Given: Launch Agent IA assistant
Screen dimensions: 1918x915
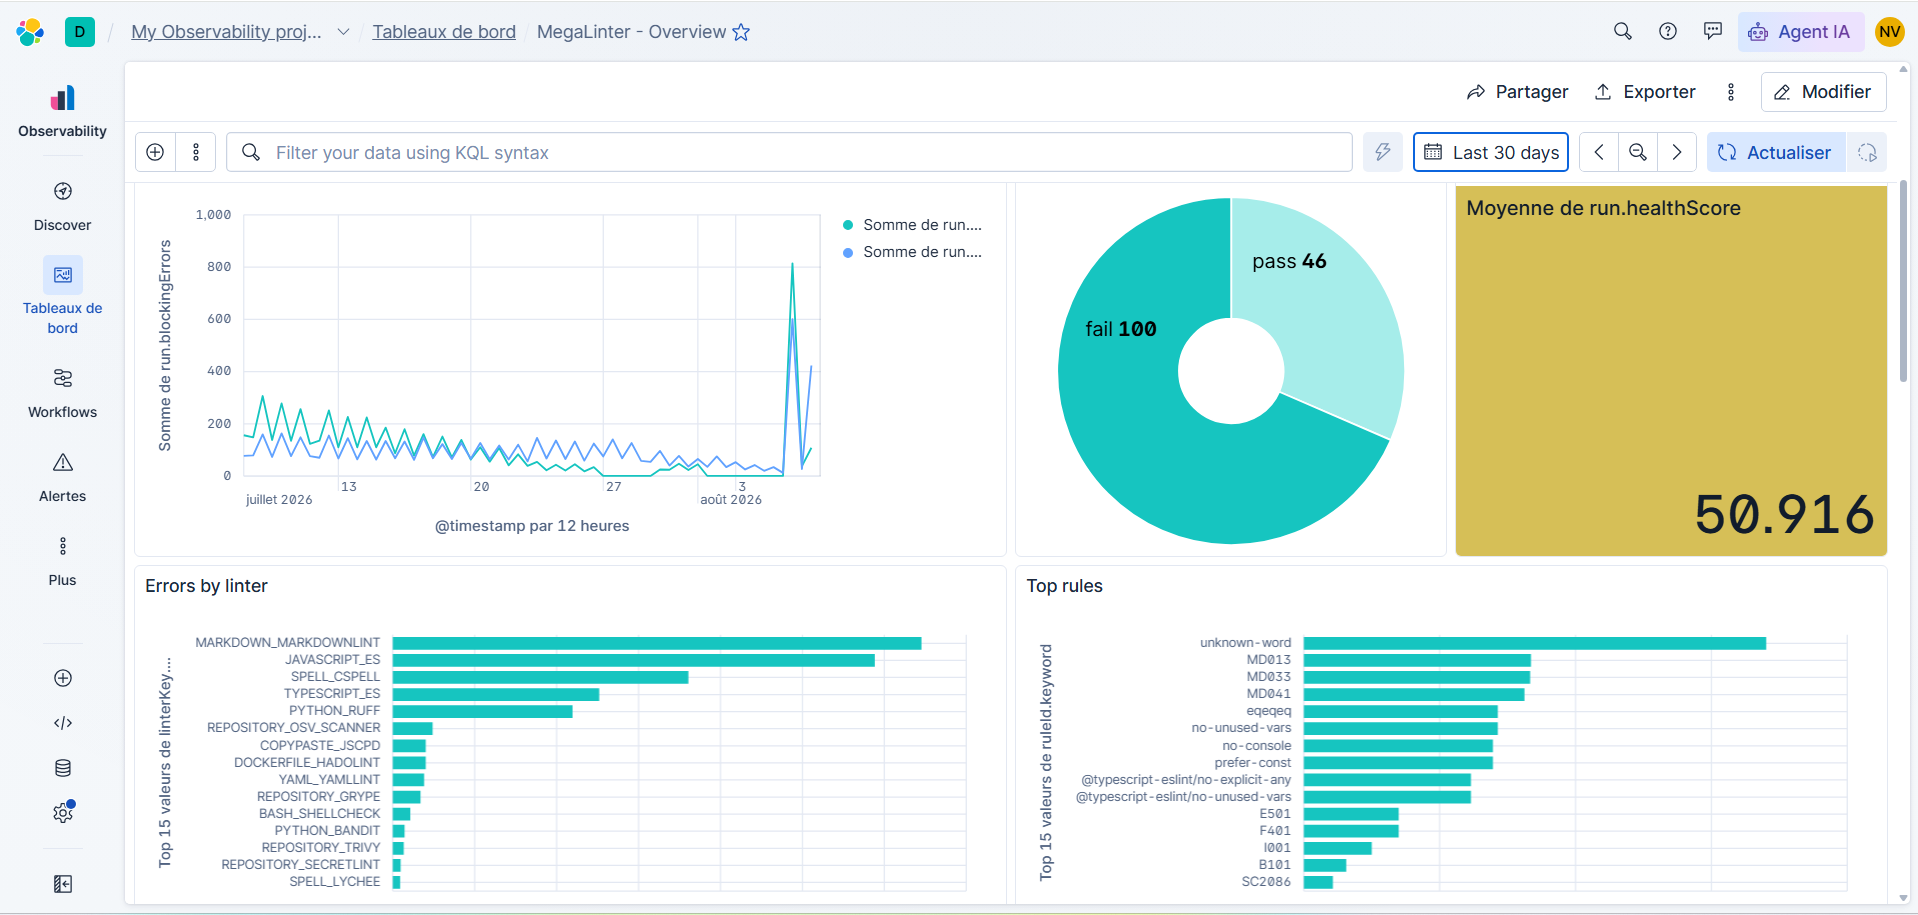Looking at the screenshot, I should (x=1800, y=32).
